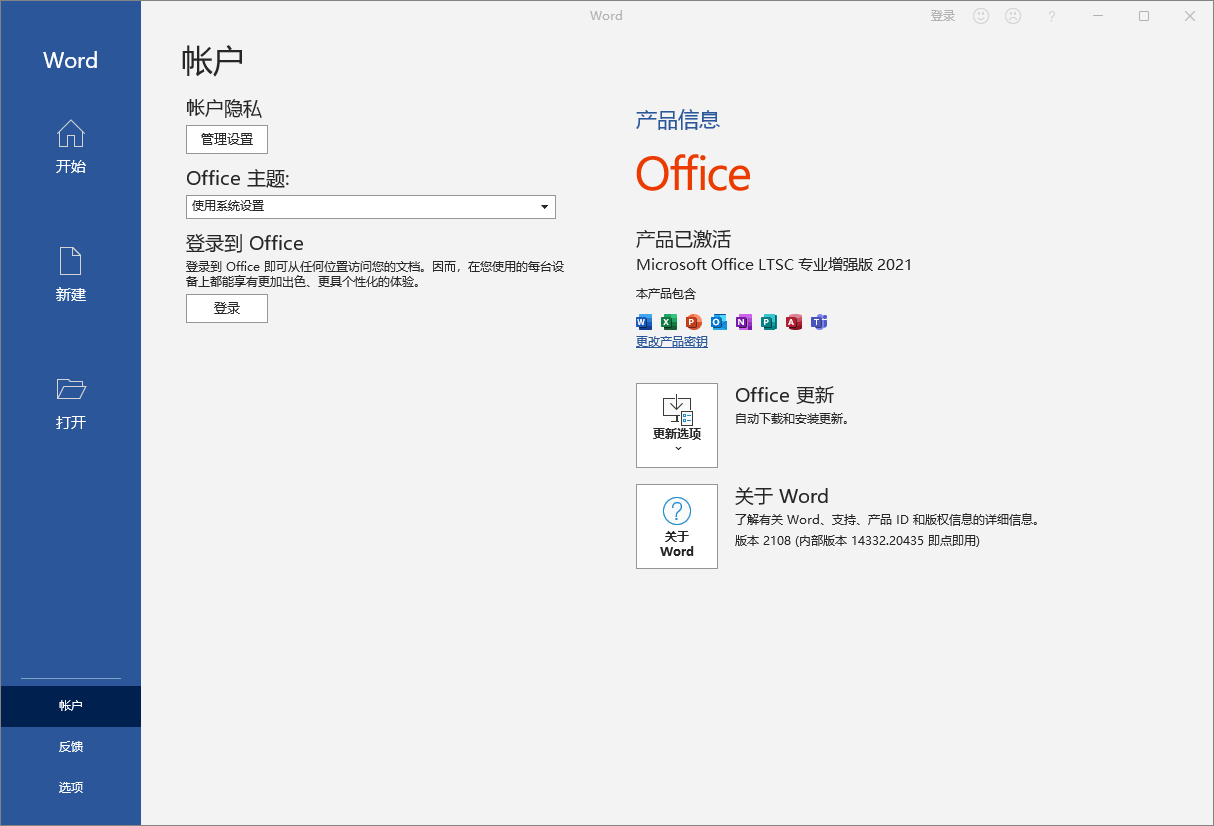The width and height of the screenshot is (1214, 826).
Task: Click the sign-in description paragraph under 登录到 Office
Action: [x=375, y=274]
